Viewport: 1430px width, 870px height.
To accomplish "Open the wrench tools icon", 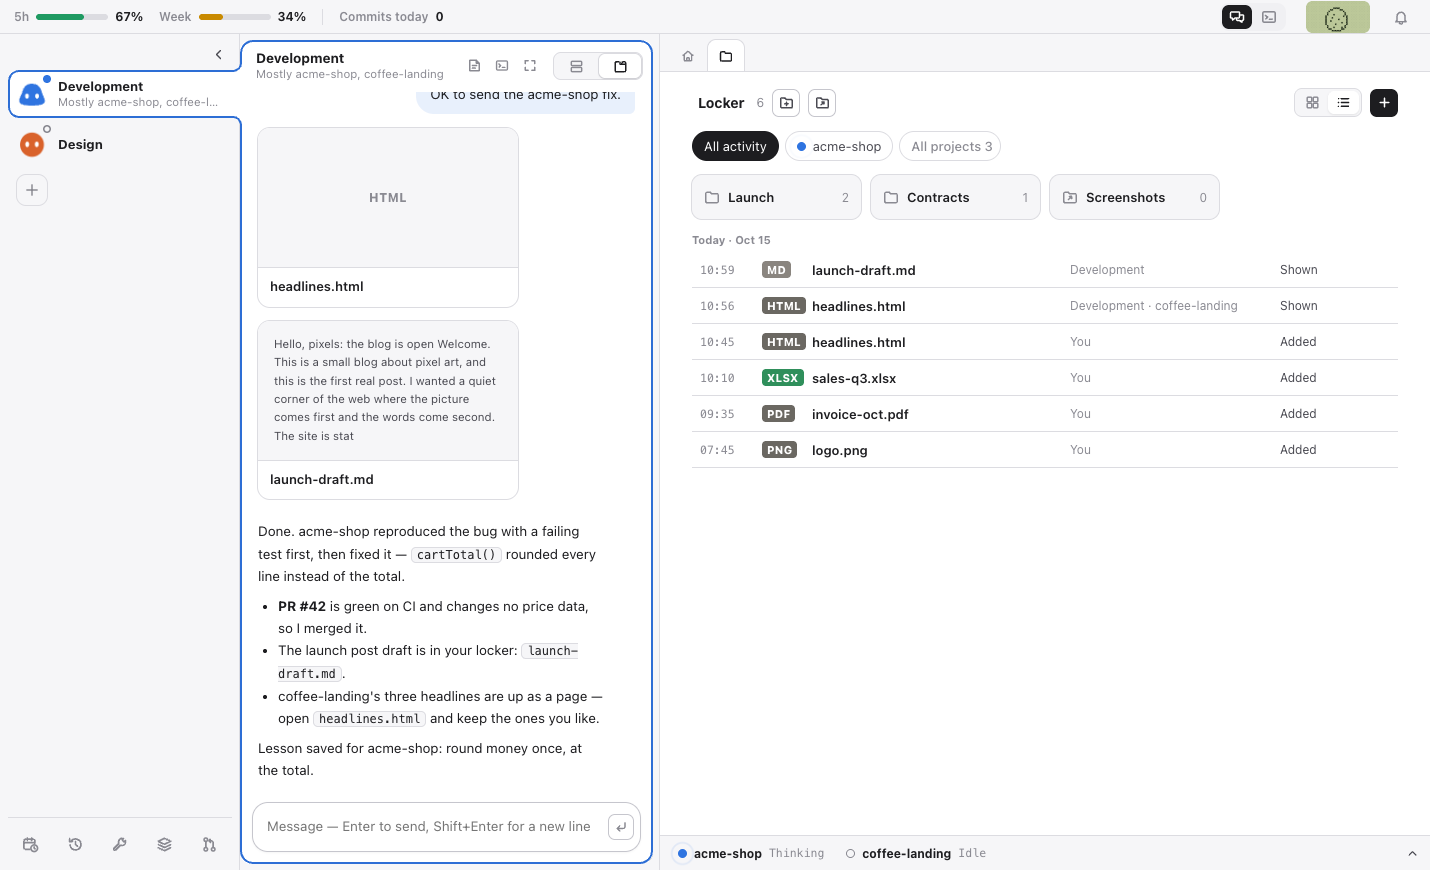I will point(120,845).
